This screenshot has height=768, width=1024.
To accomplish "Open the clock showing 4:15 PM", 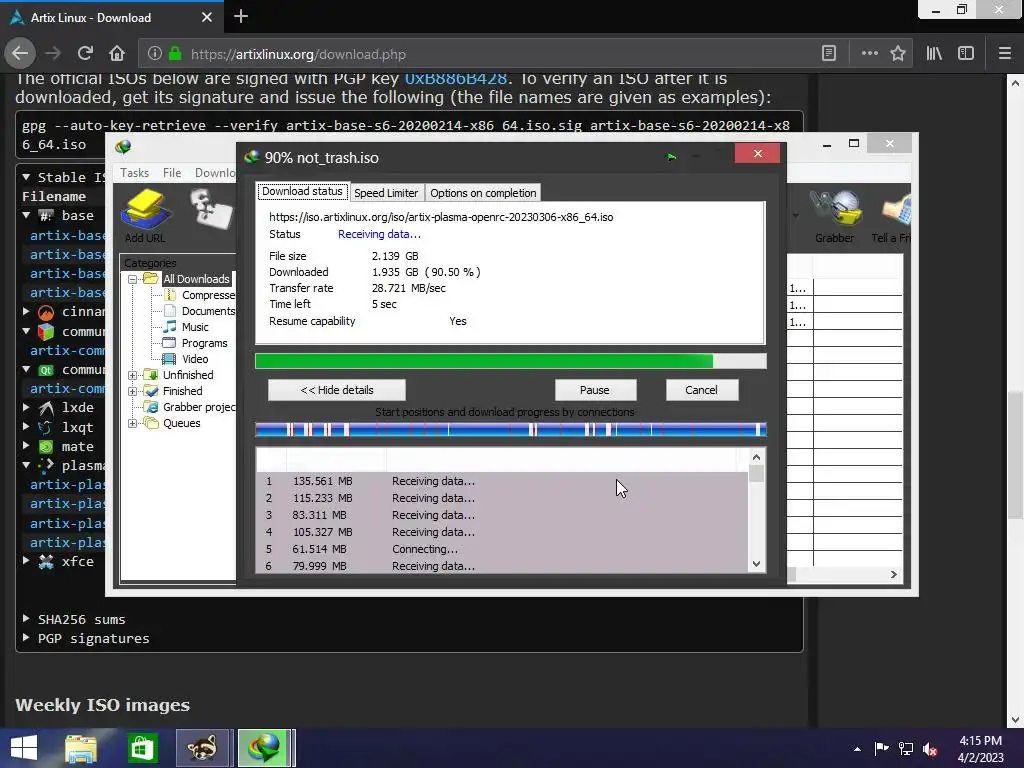I will (x=981, y=749).
